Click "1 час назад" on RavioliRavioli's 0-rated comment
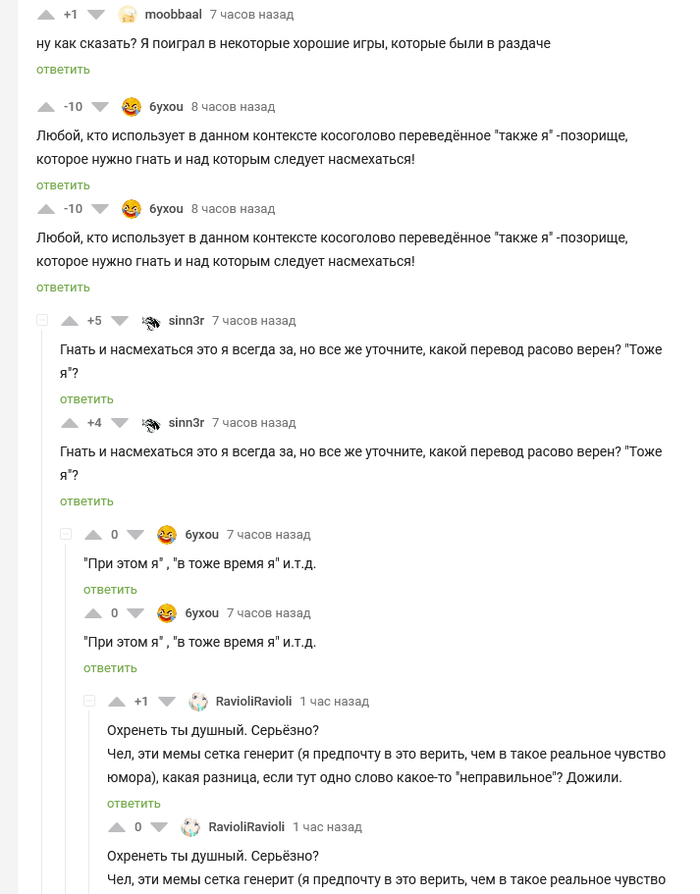The height and width of the screenshot is (894, 700). coord(327,827)
